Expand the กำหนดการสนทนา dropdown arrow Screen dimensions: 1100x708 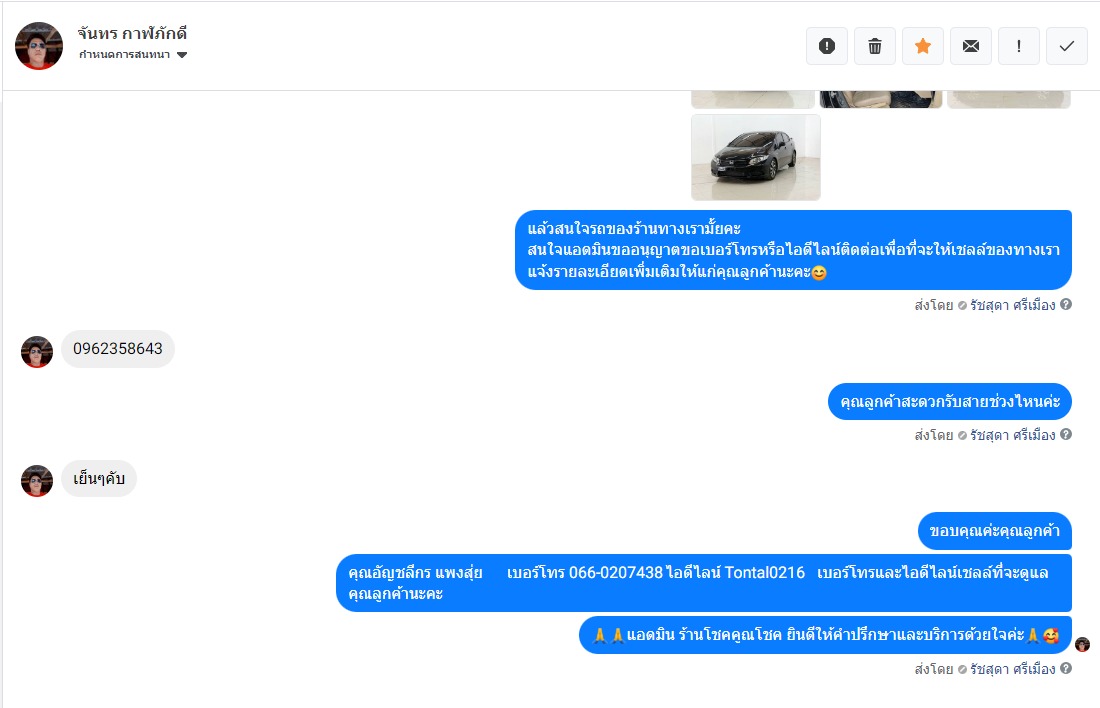[x=182, y=55]
